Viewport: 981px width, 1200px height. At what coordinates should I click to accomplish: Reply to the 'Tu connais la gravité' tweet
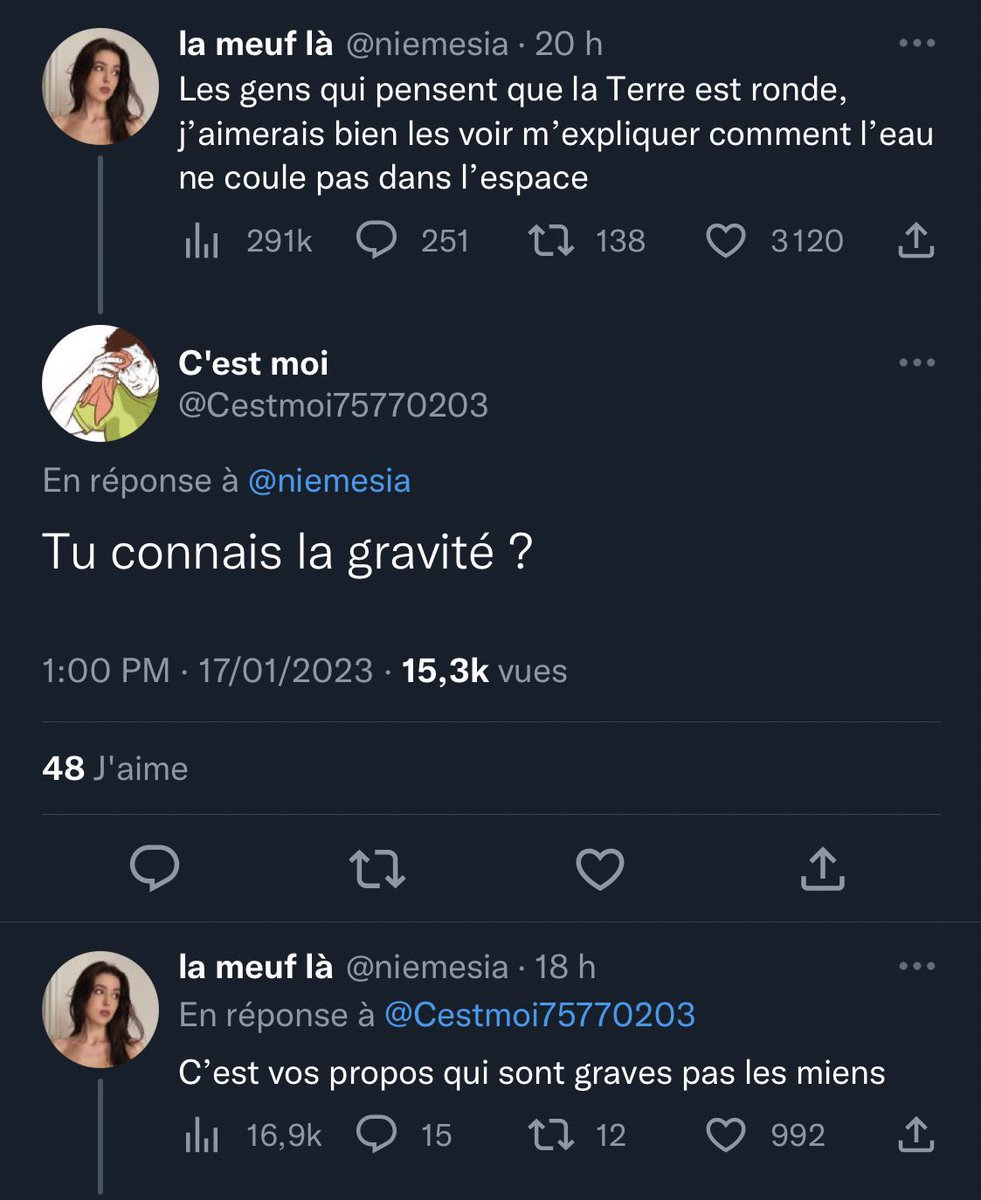(155, 869)
